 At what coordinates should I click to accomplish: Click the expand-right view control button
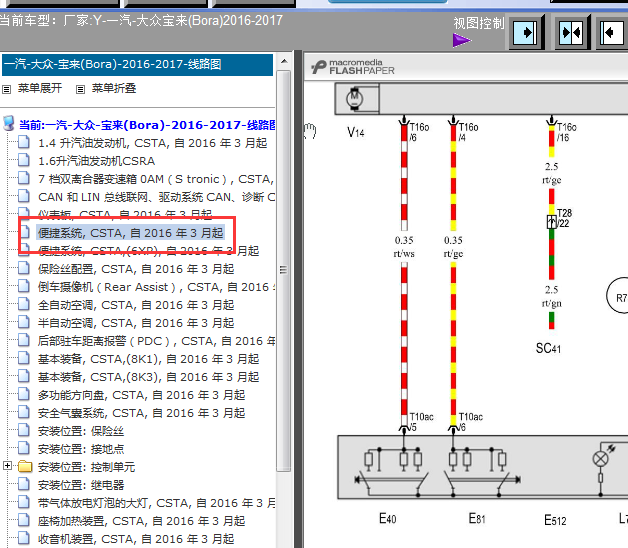tap(525, 32)
